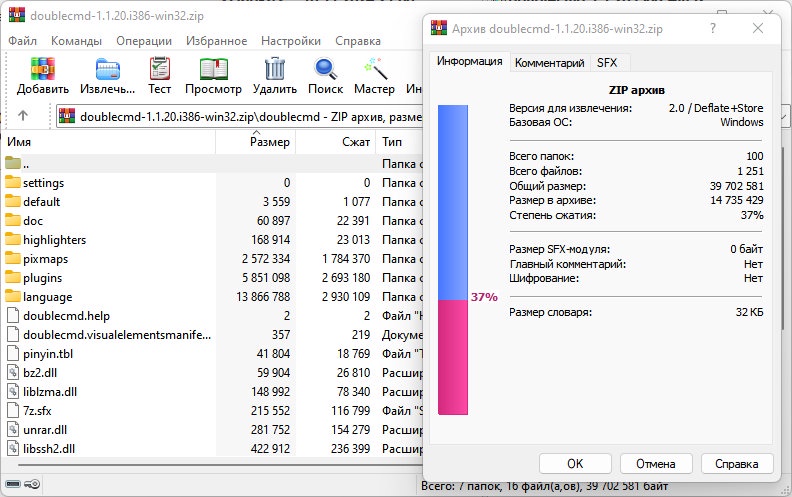
Task: Click the Поиск magnifier icon
Action: click(x=326, y=69)
